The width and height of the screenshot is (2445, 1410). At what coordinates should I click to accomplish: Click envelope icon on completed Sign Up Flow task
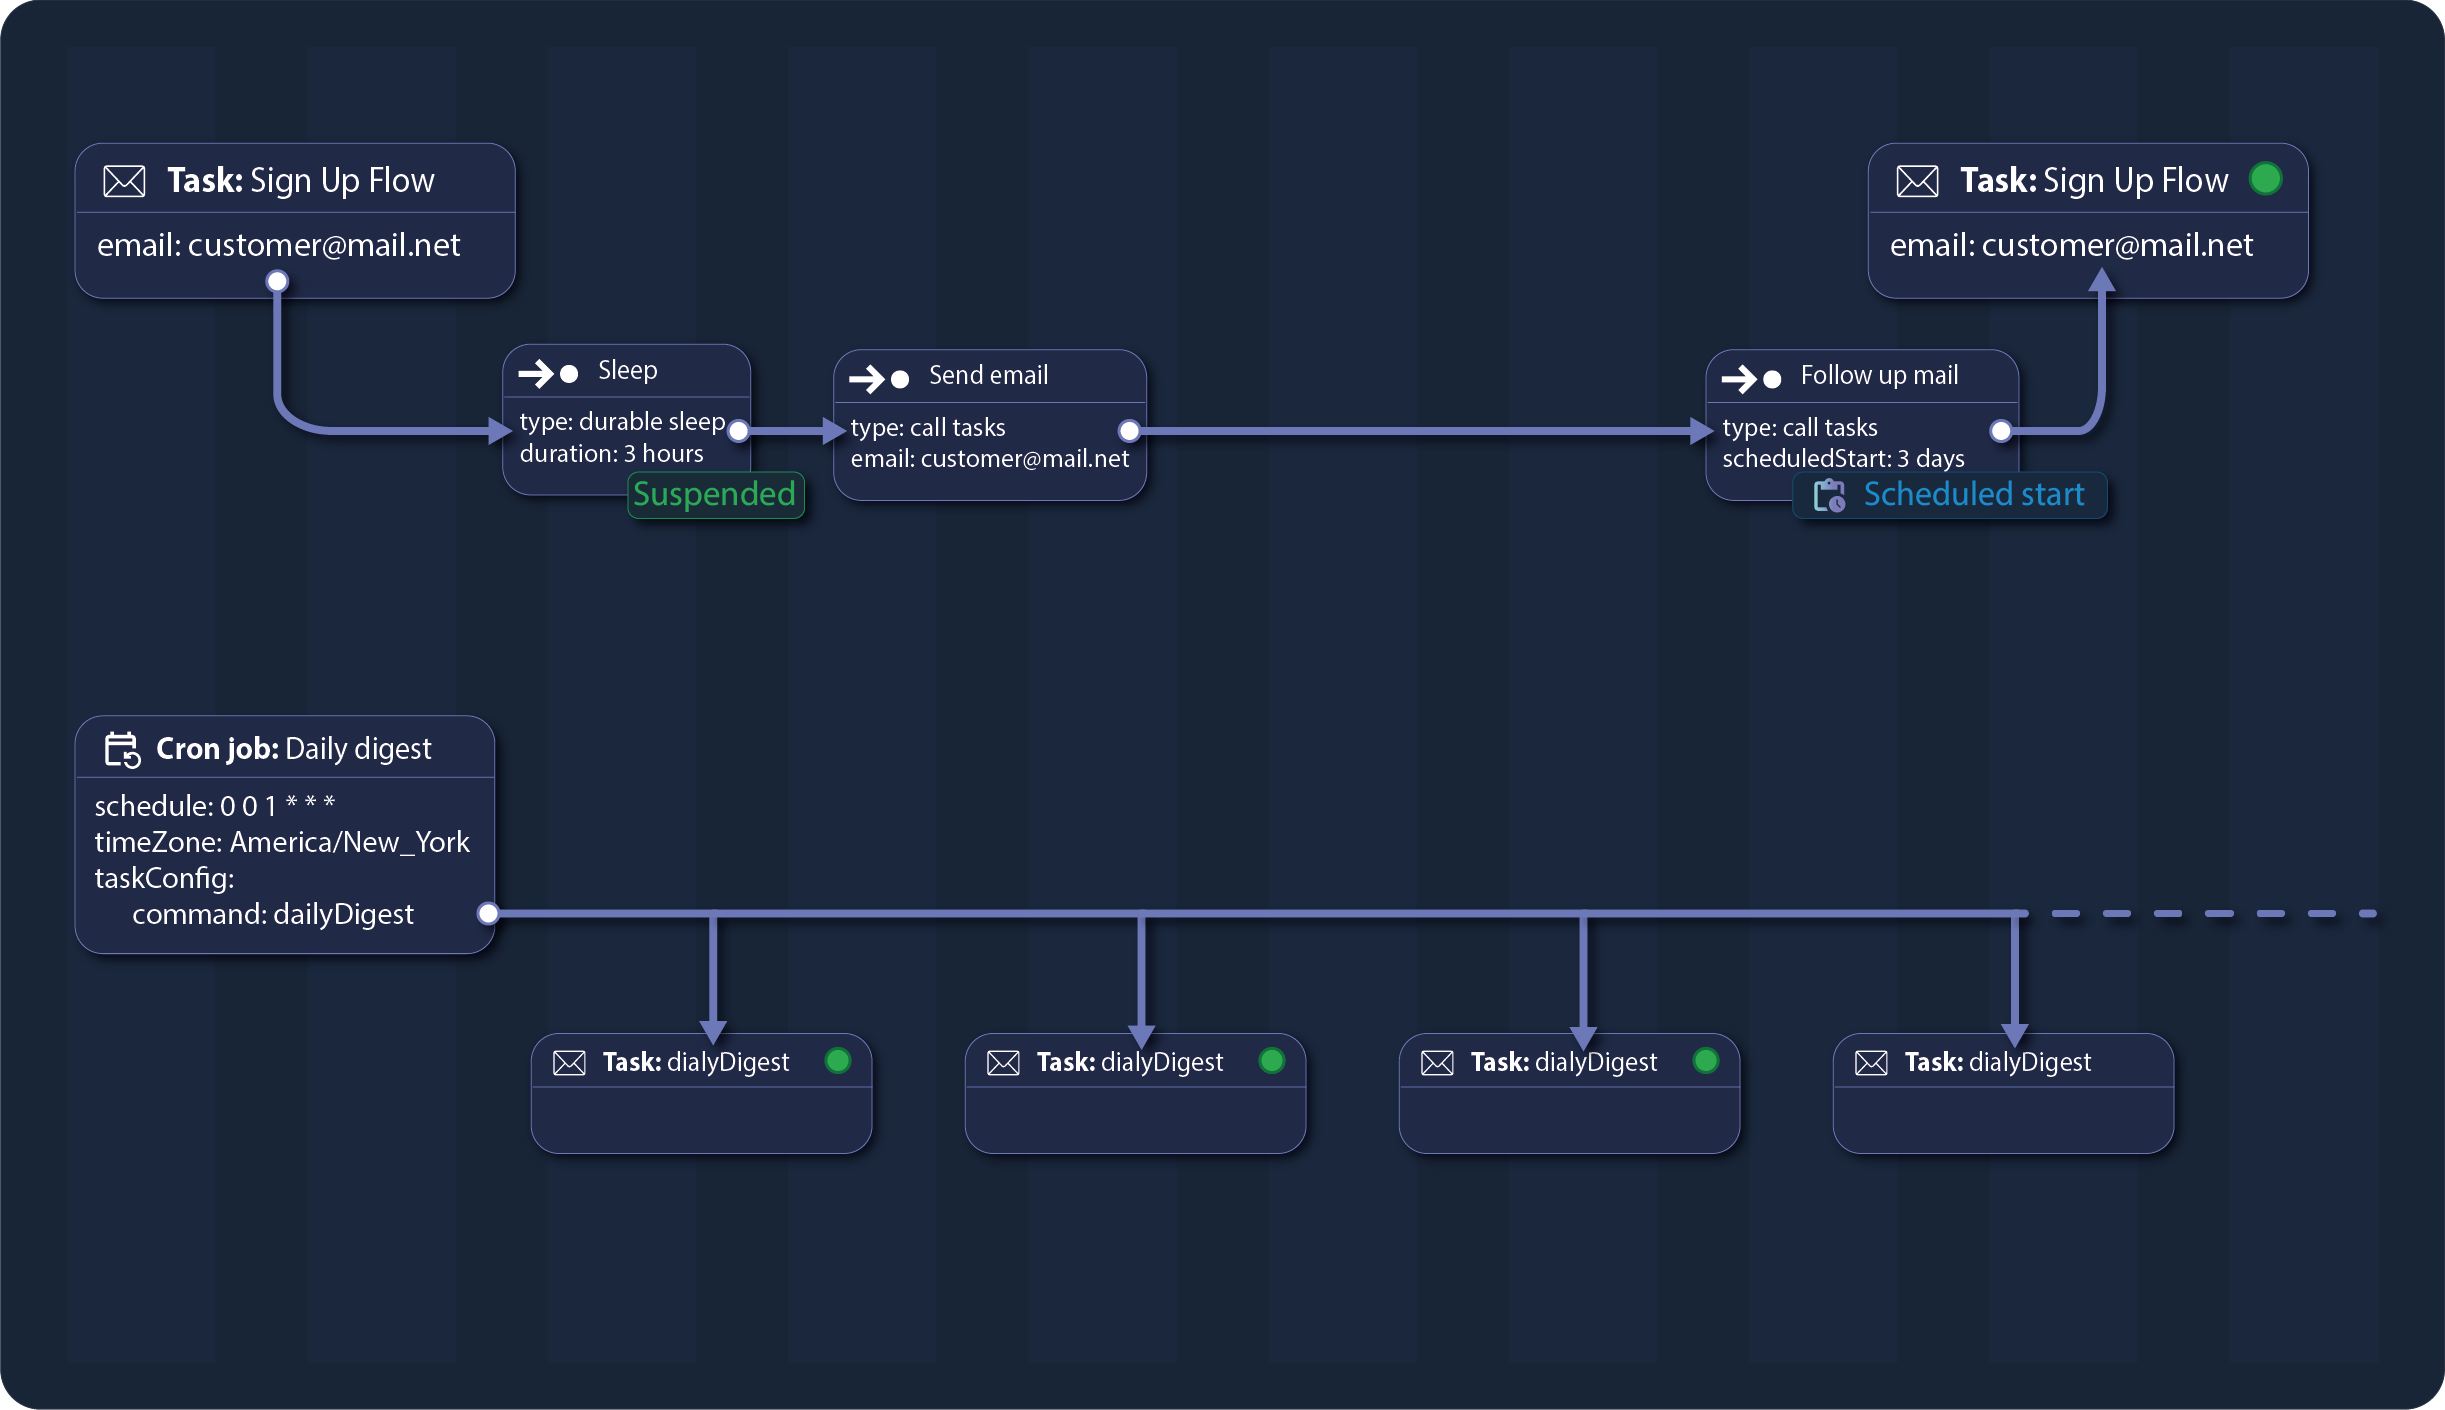coord(1917,181)
